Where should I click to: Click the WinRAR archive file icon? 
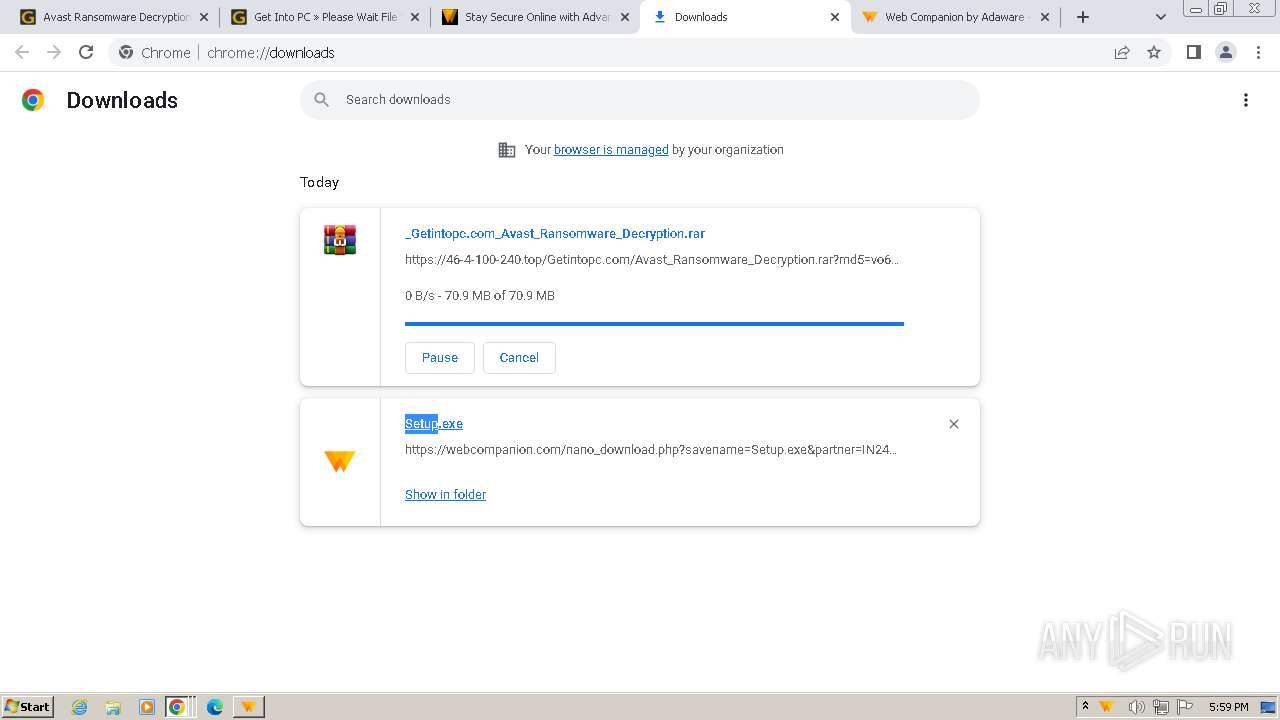340,240
